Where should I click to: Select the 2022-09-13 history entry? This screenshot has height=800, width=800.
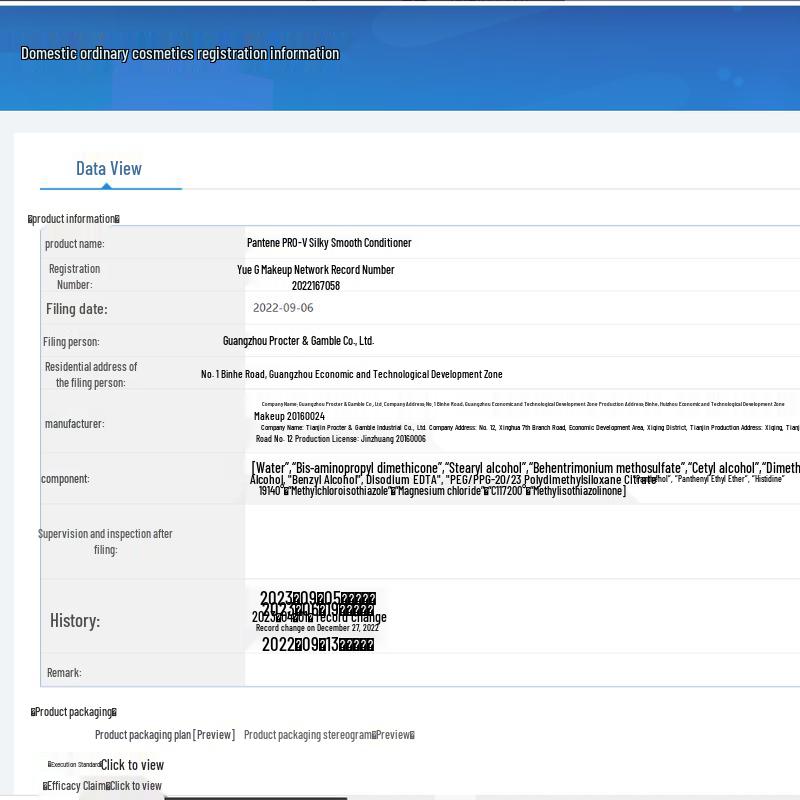317,645
